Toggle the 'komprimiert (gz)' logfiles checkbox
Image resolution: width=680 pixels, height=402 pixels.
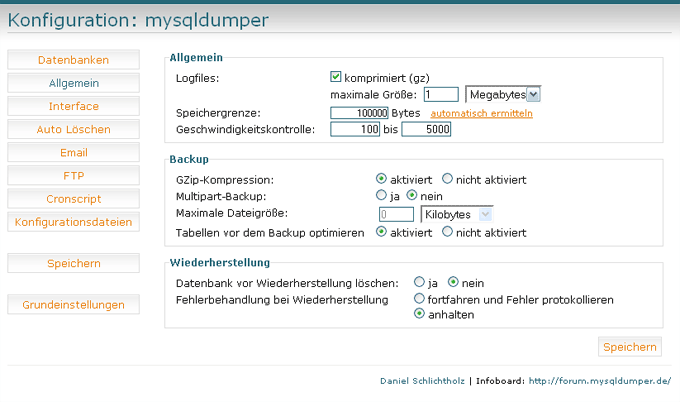click(336, 77)
